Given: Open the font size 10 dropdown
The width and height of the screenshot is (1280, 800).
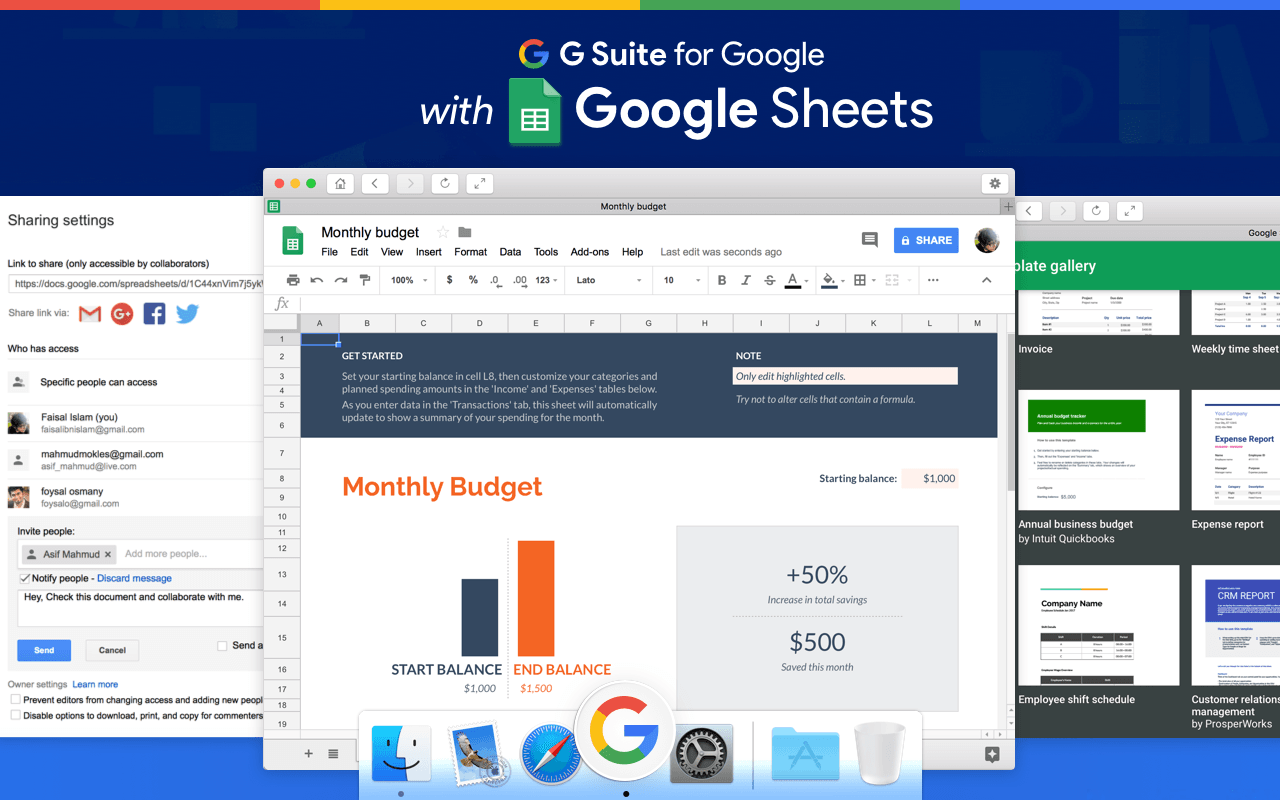Looking at the screenshot, I should point(681,280).
